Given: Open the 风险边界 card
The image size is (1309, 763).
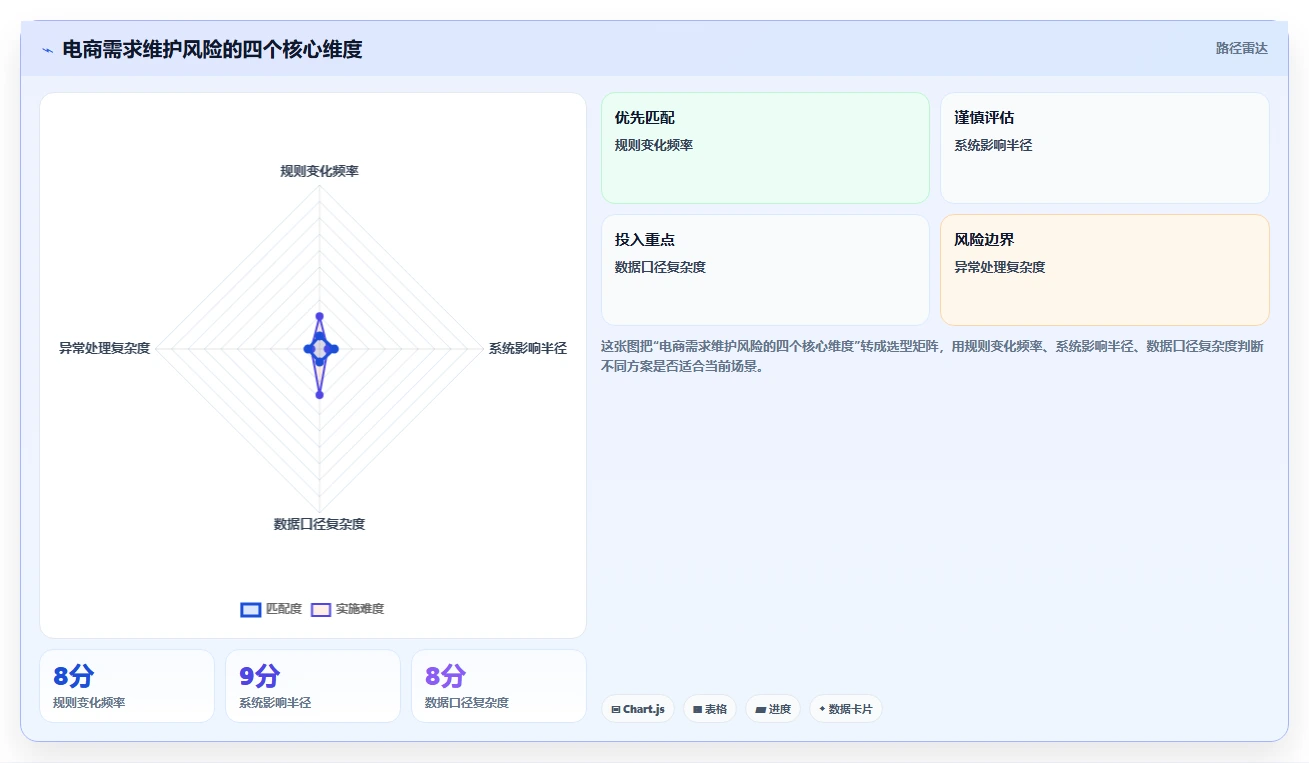Looking at the screenshot, I should tap(1105, 270).
